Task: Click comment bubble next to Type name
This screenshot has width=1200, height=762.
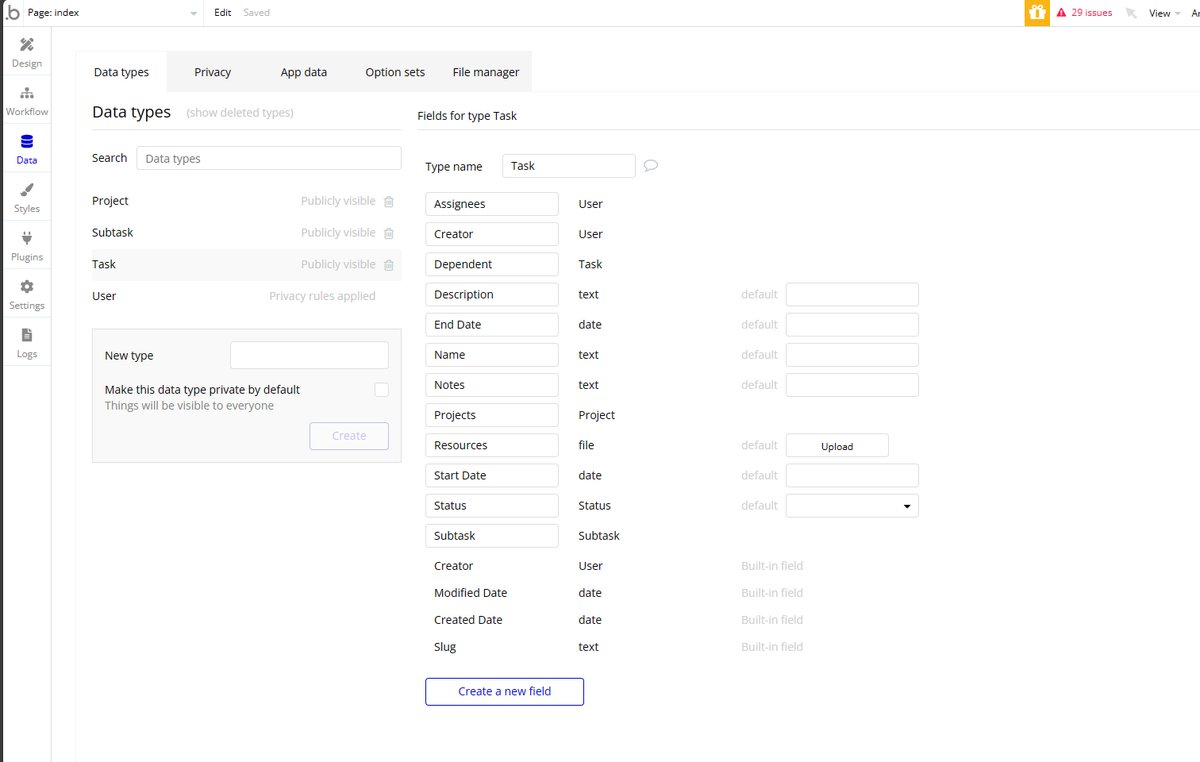Action: coord(651,166)
